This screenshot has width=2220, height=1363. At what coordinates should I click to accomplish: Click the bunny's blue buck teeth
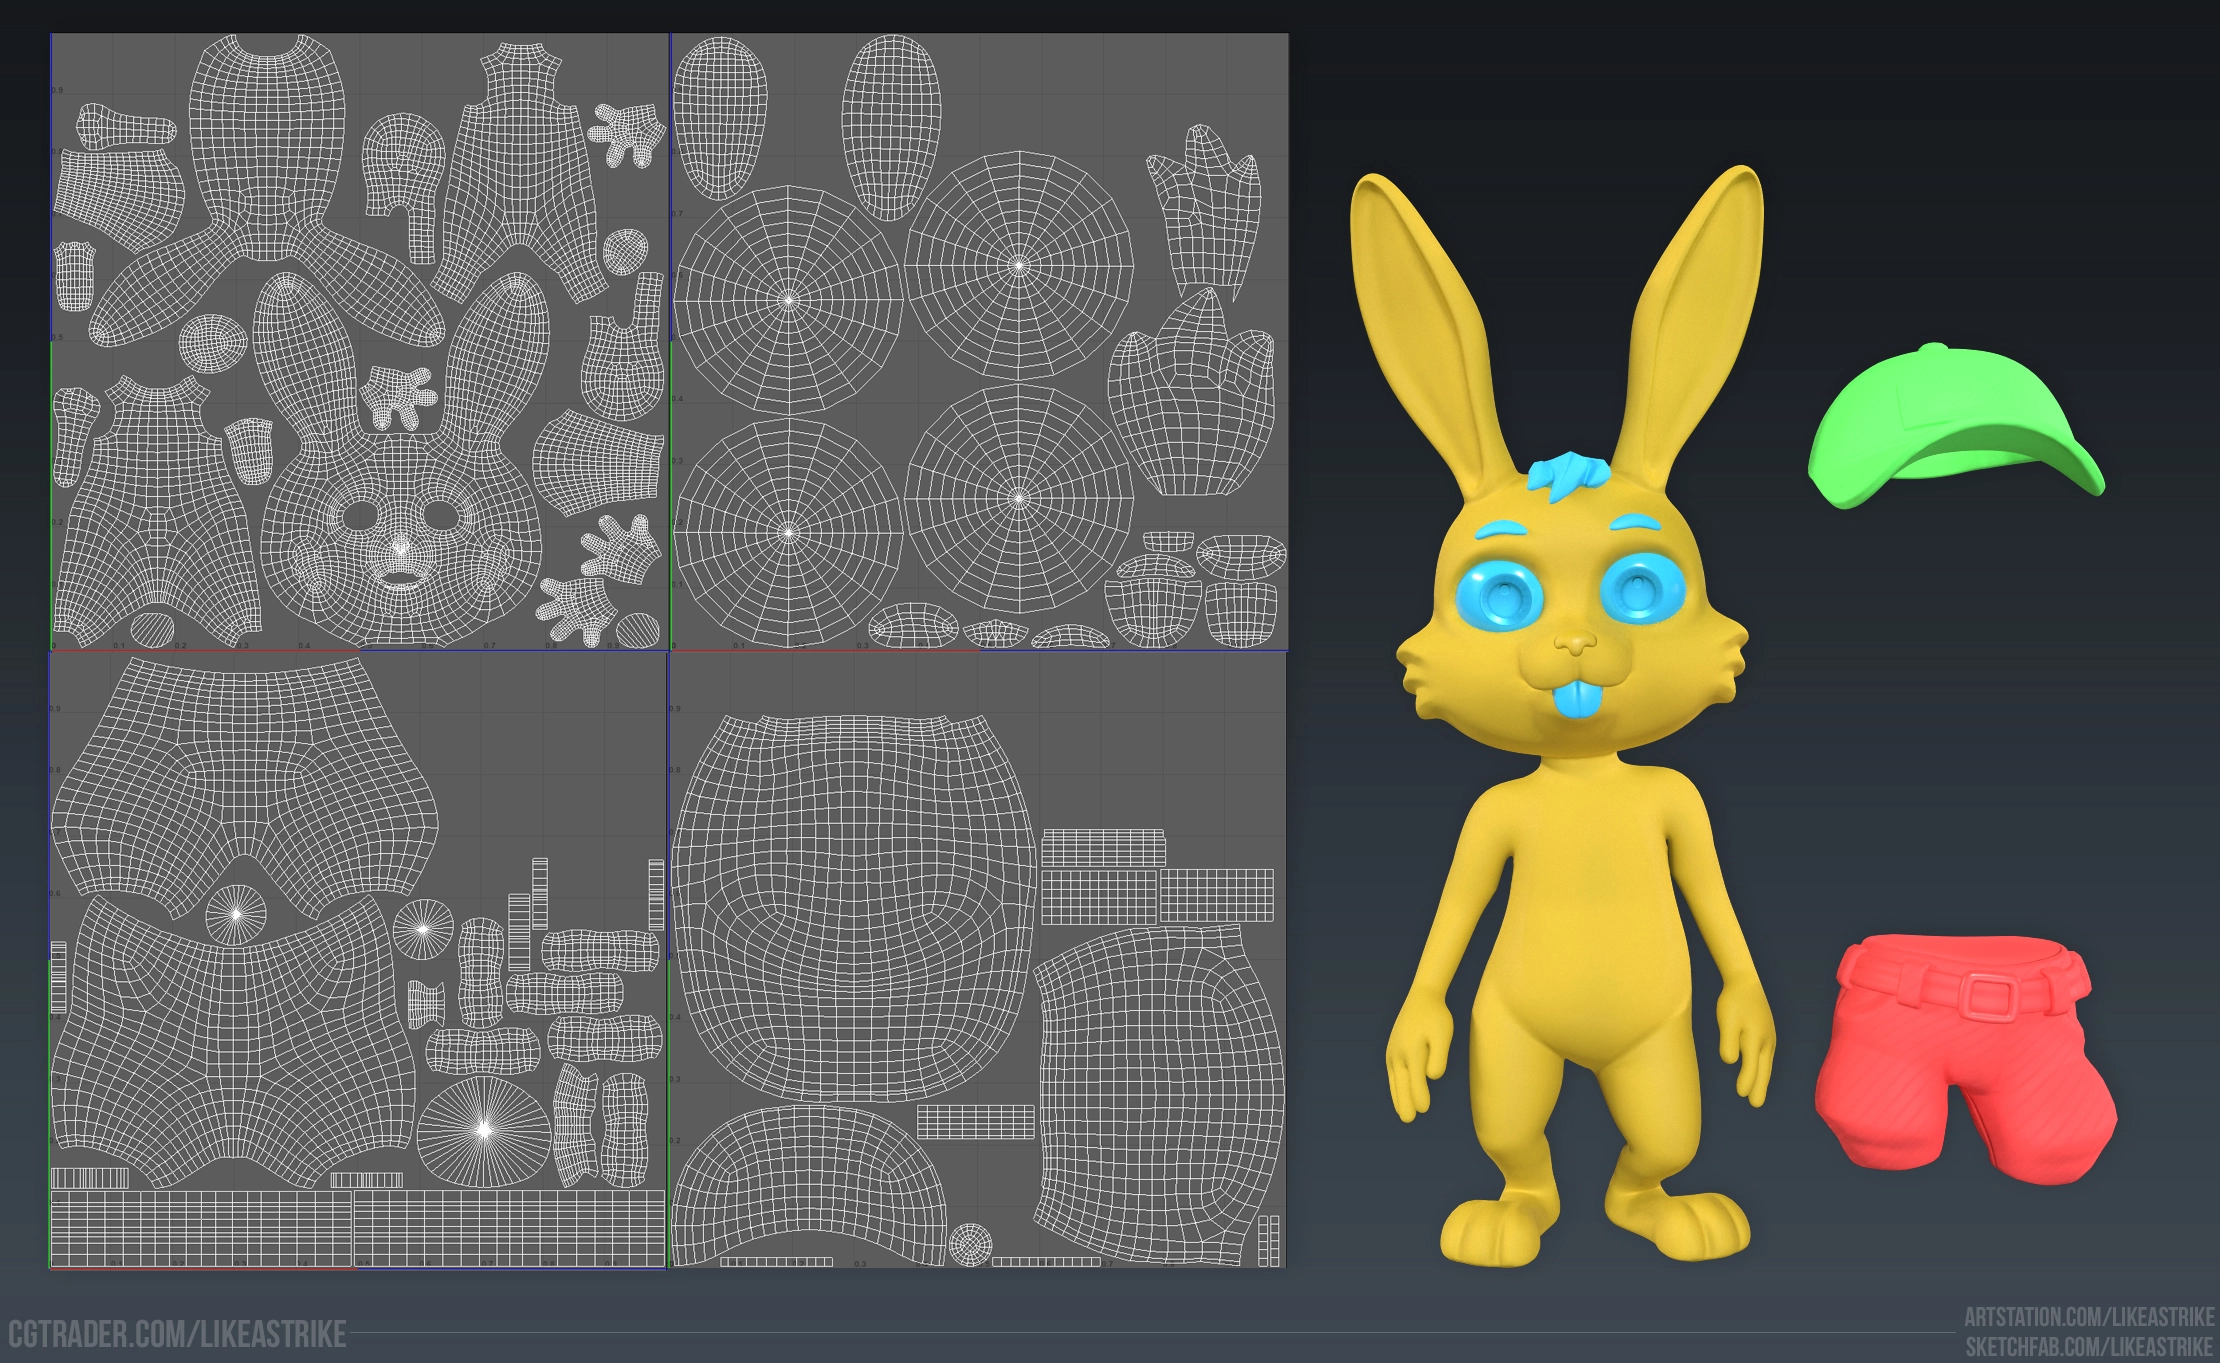[1580, 699]
